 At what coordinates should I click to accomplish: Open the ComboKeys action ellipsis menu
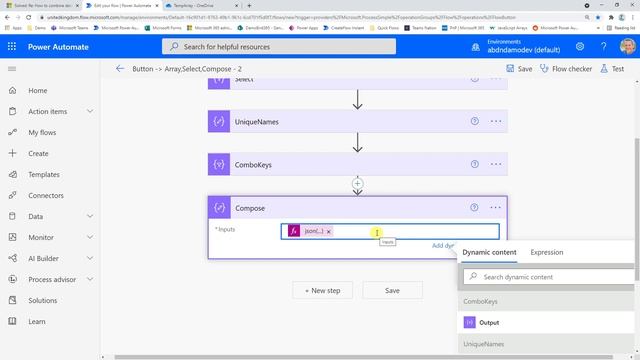pos(496,164)
